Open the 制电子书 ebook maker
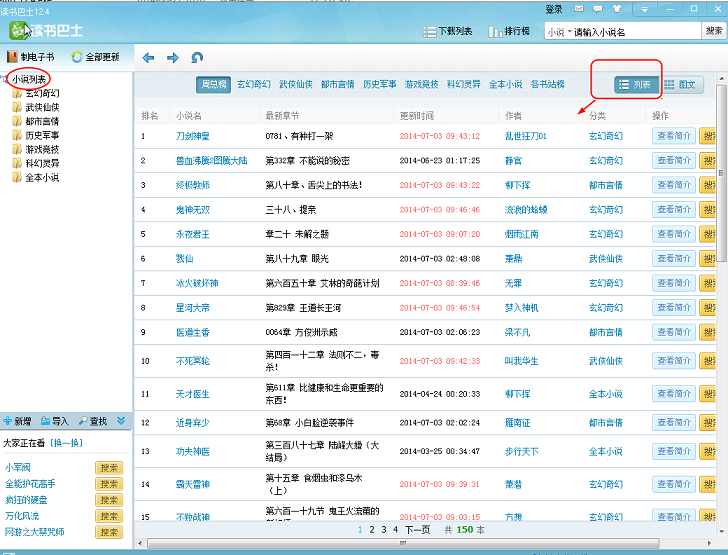 [x=31, y=57]
